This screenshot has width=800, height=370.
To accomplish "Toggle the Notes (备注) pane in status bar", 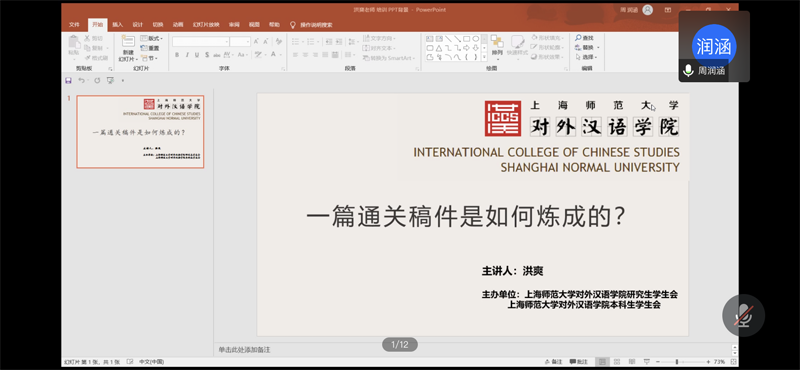I will click(554, 362).
